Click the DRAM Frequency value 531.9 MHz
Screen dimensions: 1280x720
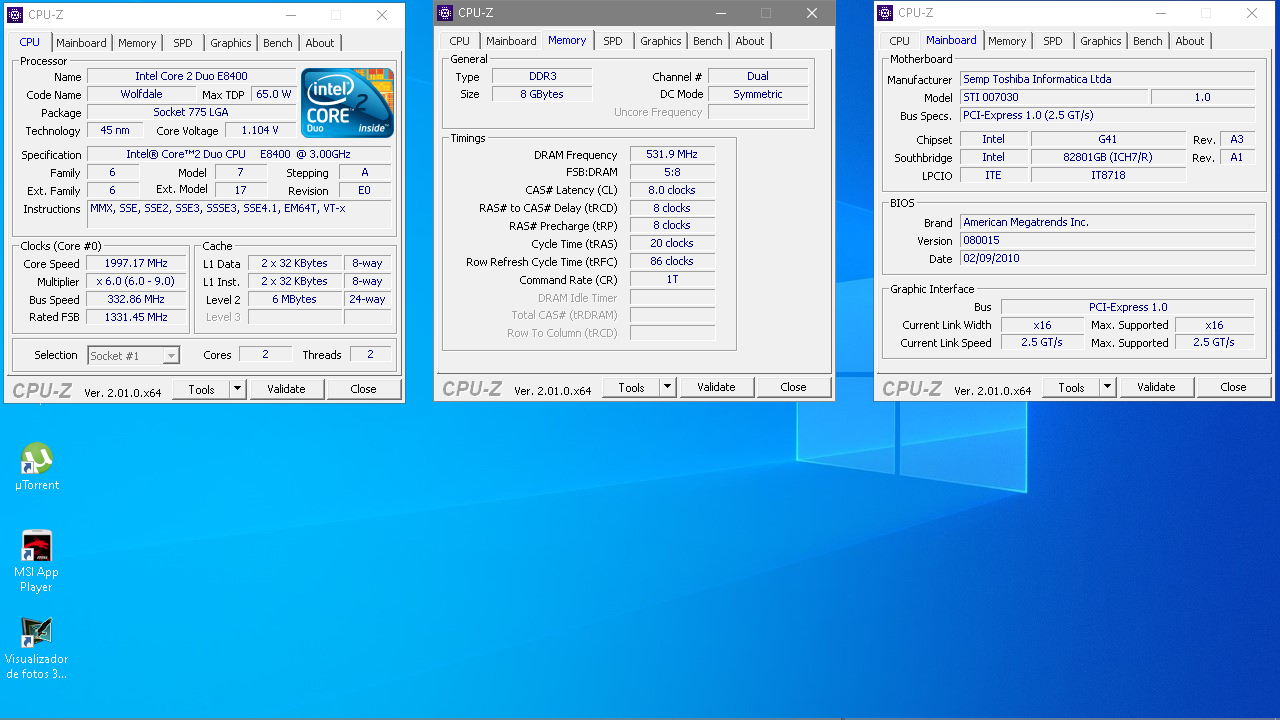(x=672, y=155)
